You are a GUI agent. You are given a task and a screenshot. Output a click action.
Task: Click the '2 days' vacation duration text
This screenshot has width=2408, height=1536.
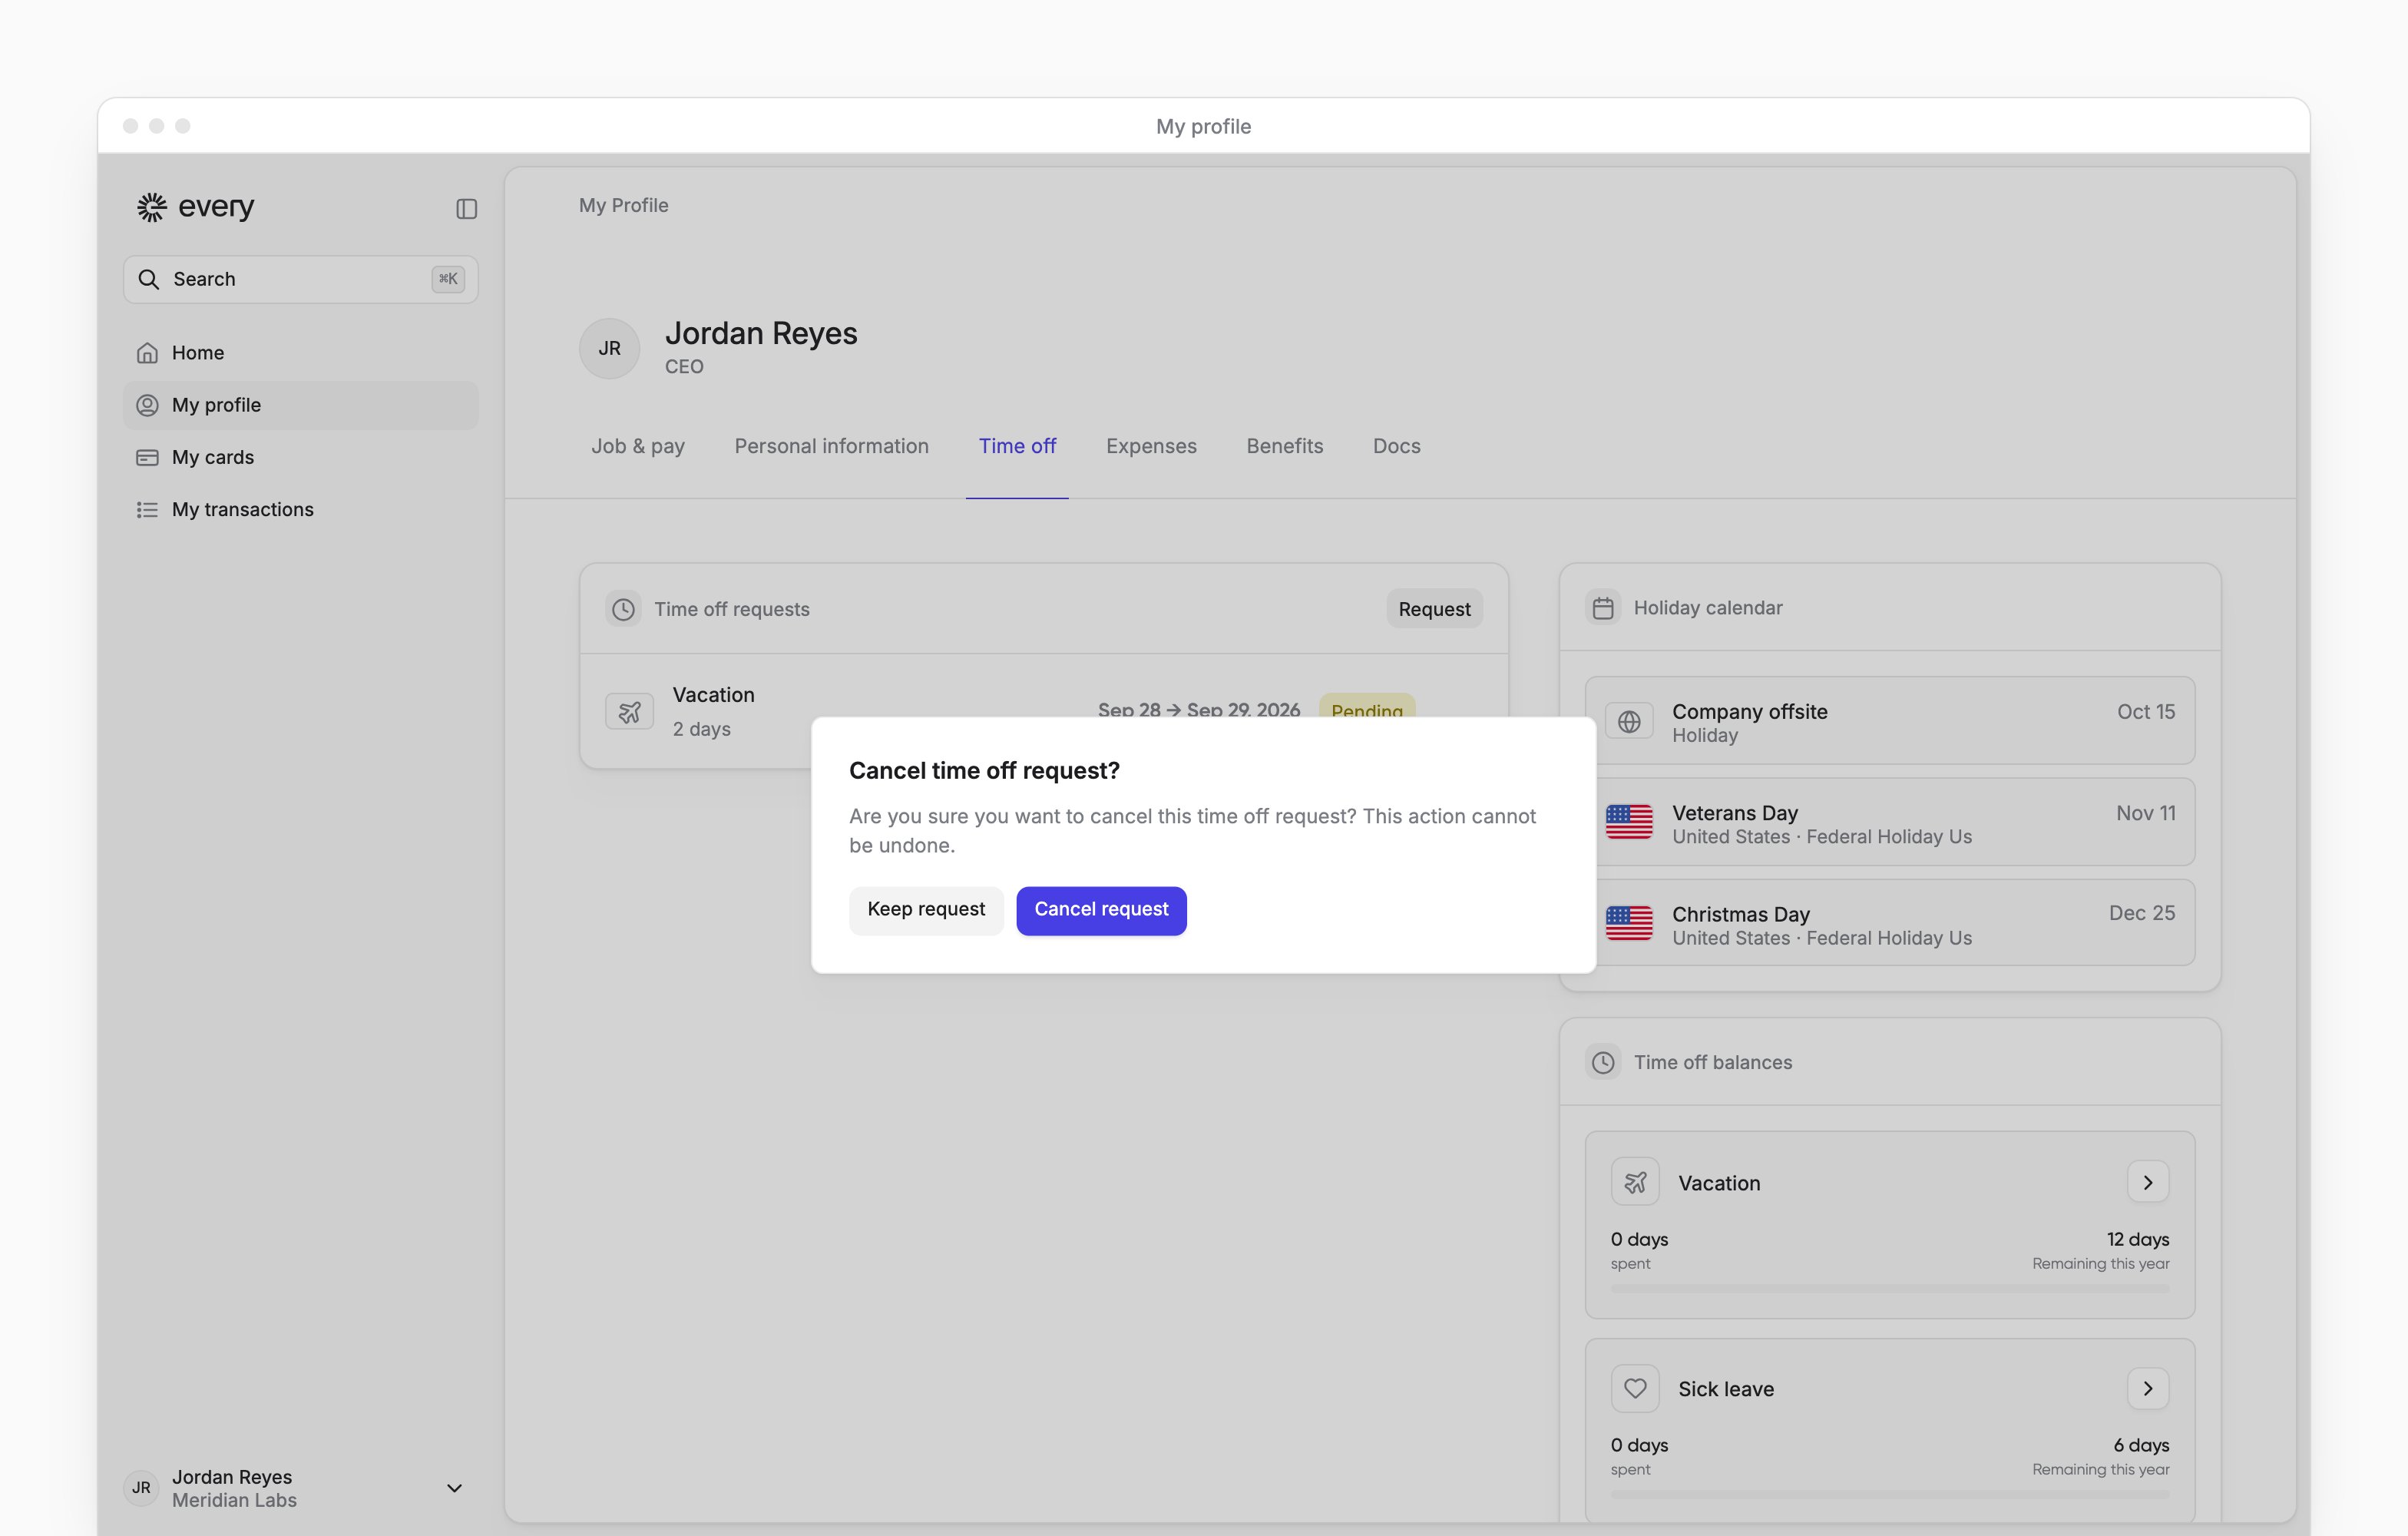click(x=701, y=729)
